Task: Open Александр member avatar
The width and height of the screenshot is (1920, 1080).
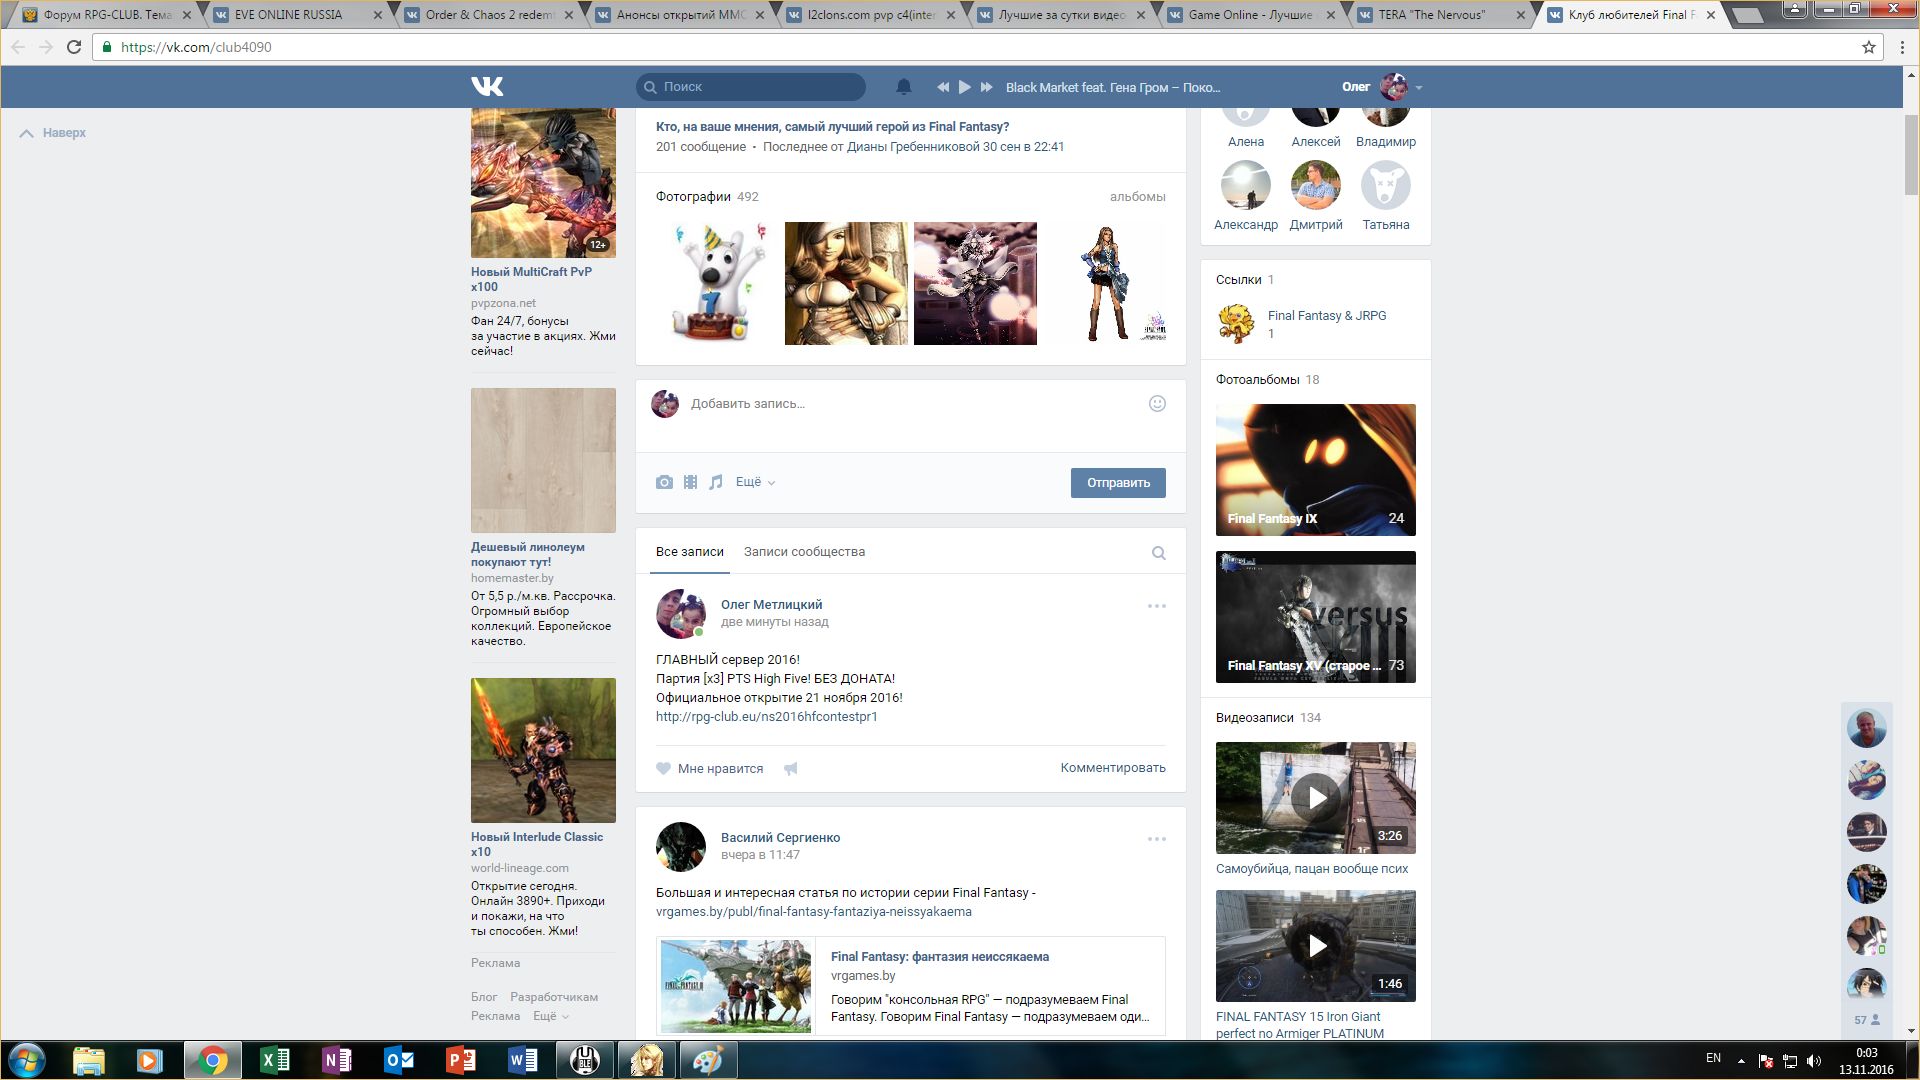Action: pos(1246,186)
